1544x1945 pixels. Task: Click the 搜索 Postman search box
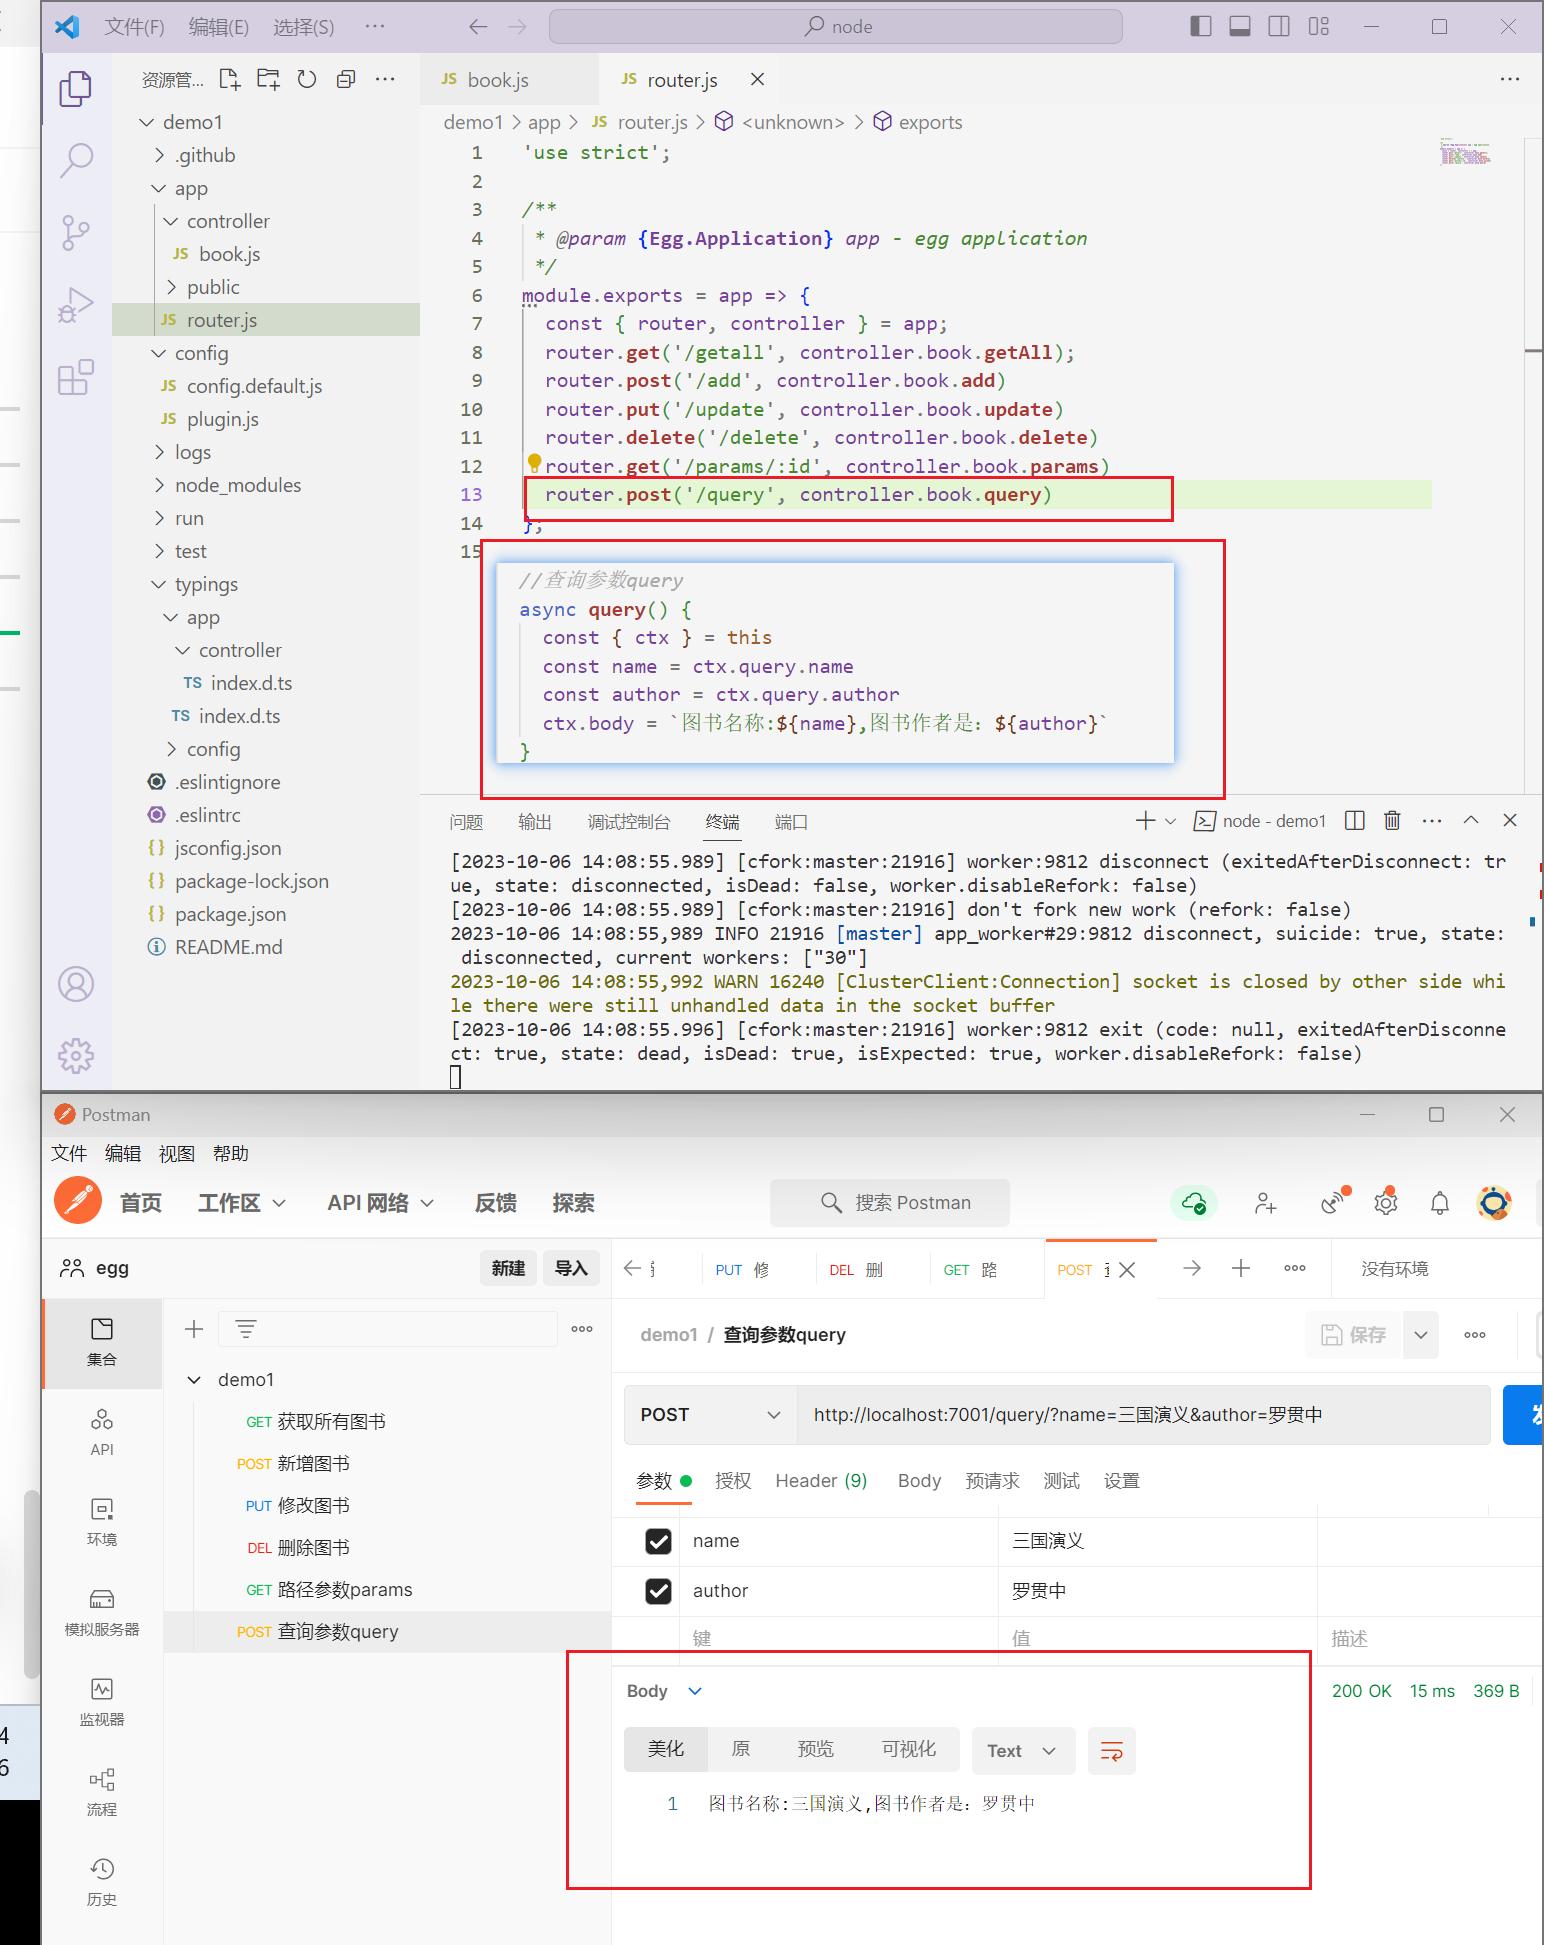click(890, 1202)
